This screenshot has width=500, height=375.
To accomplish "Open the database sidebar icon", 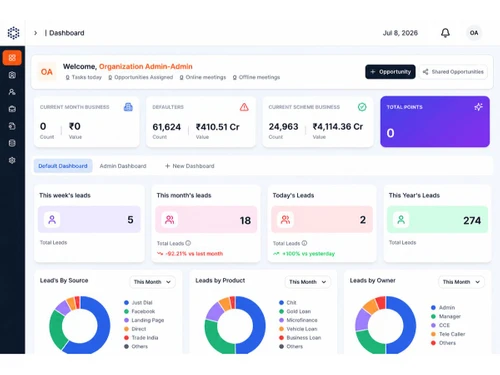I will 12,143.
